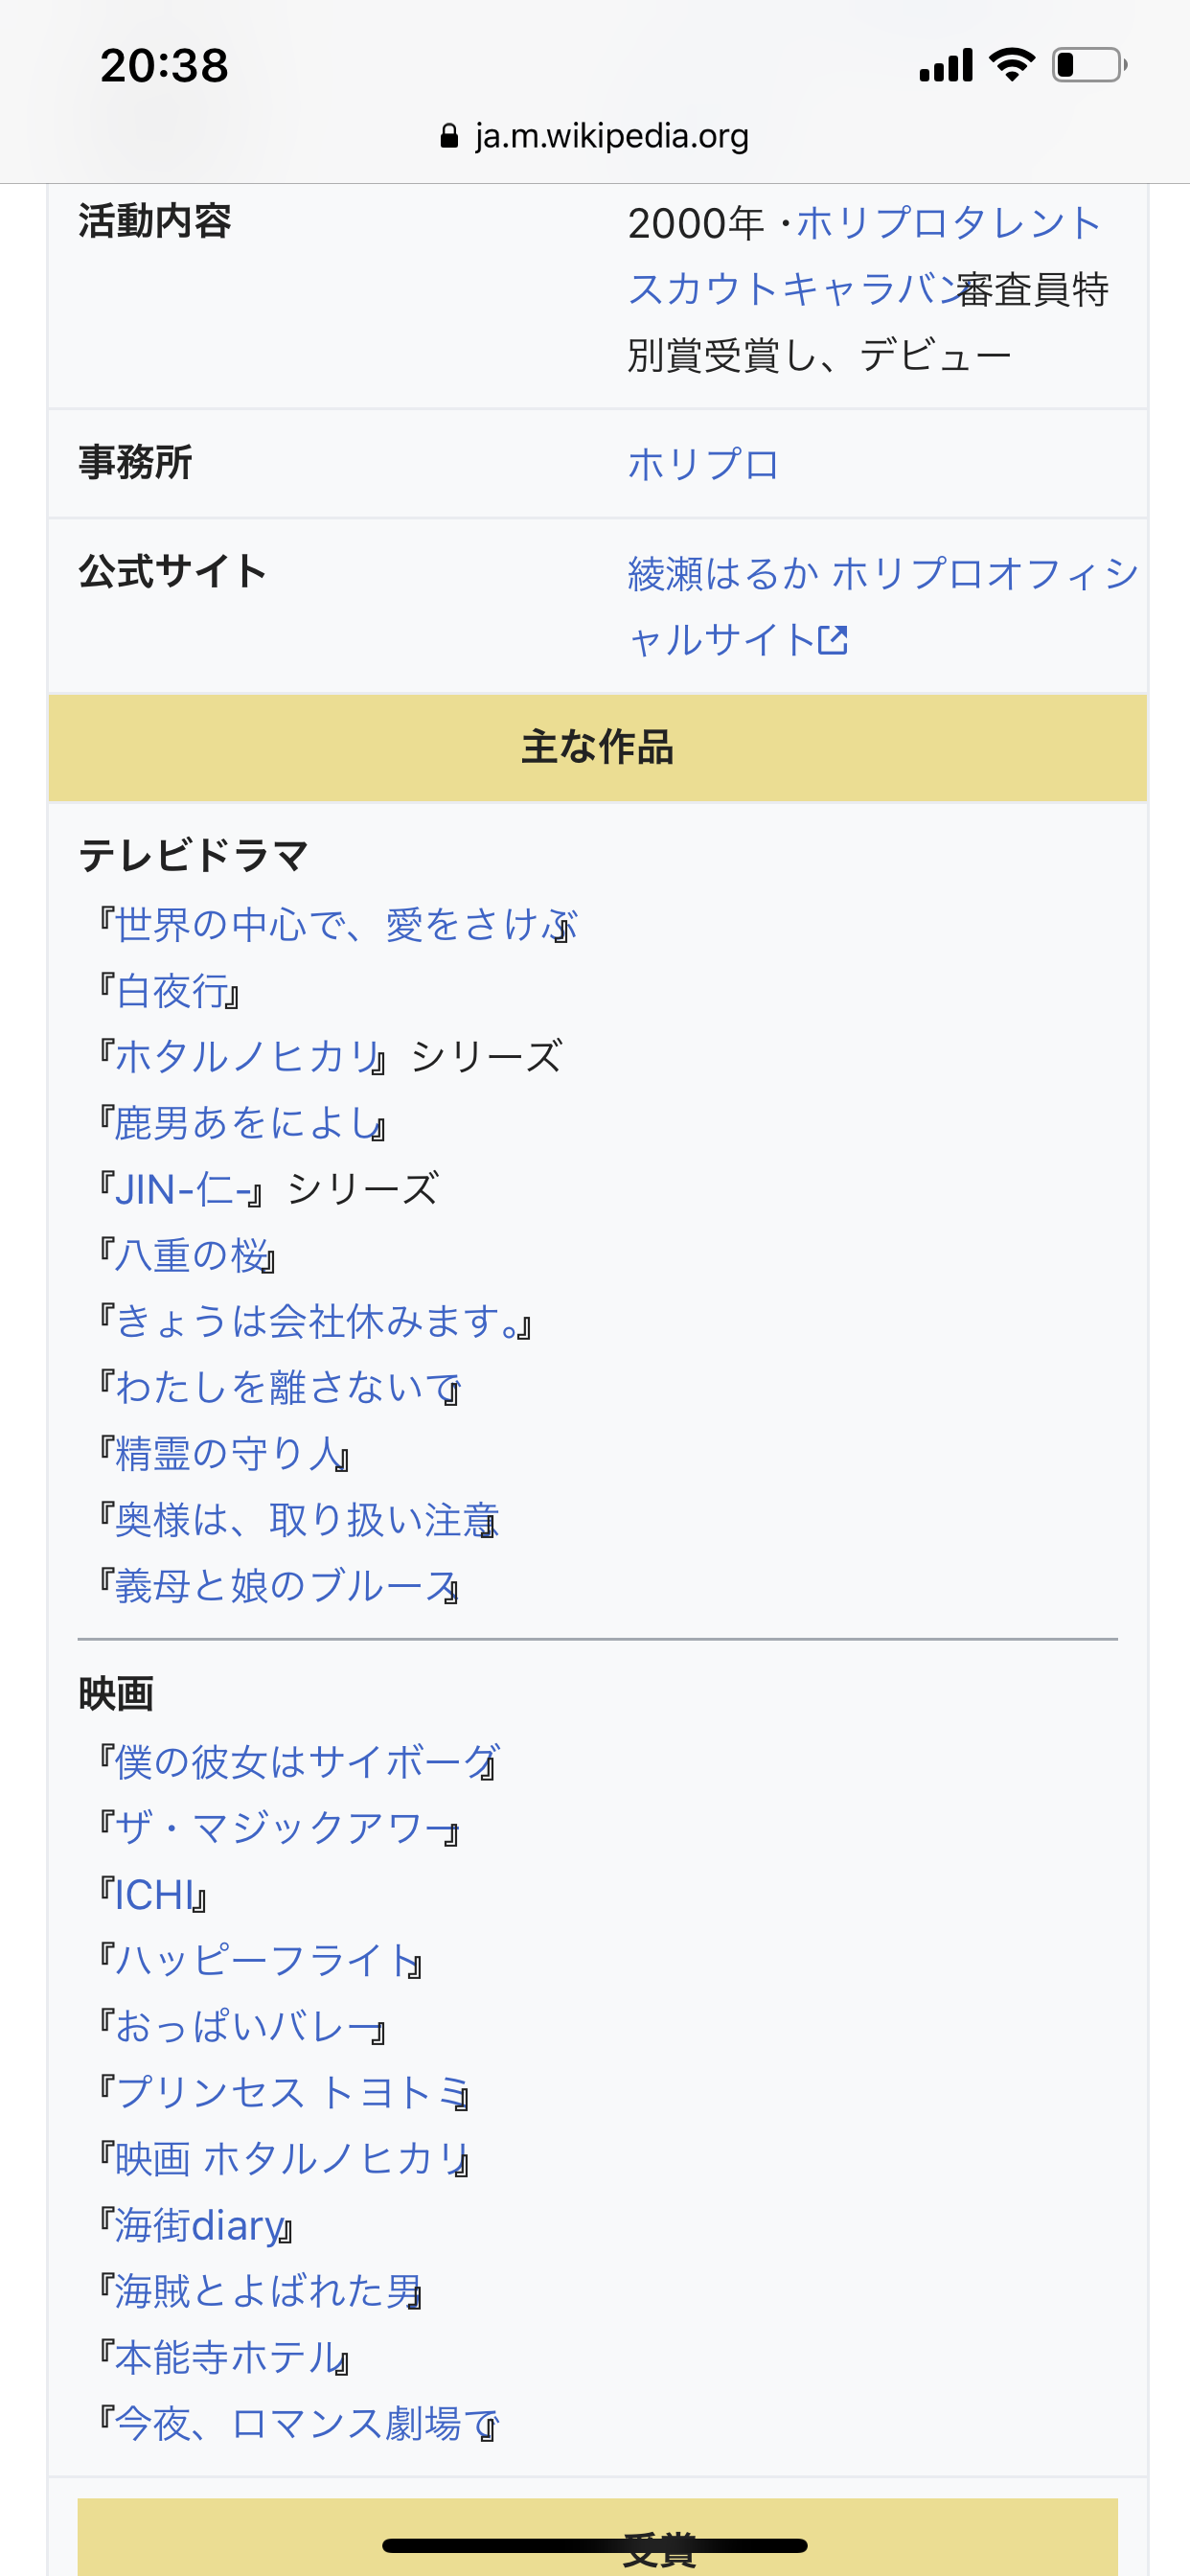
Task: Open 今夜、ロマンス劇場で link
Action: pos(306,2424)
